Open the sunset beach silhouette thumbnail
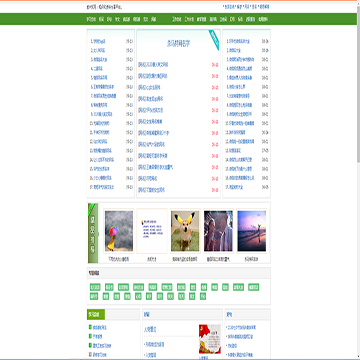 pyautogui.click(x=252, y=231)
